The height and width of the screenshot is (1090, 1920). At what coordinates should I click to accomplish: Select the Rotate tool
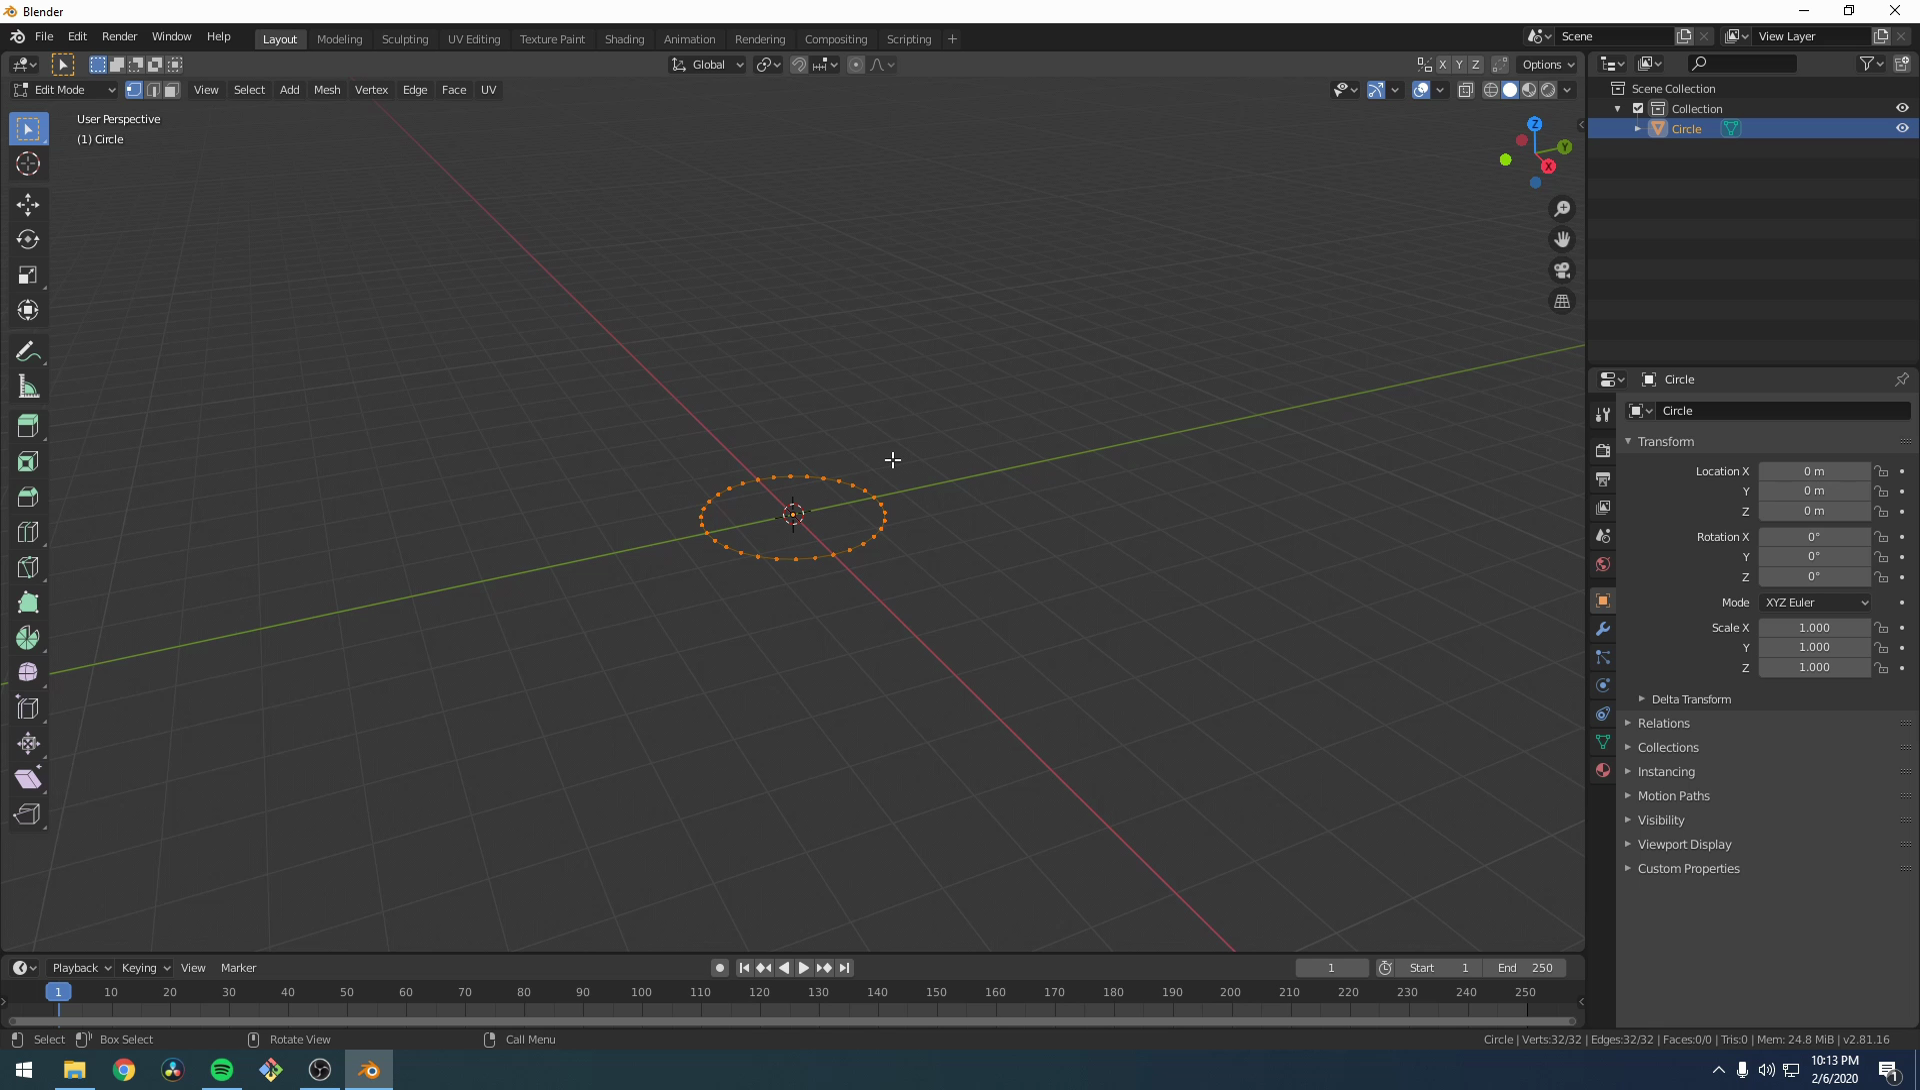pyautogui.click(x=28, y=240)
